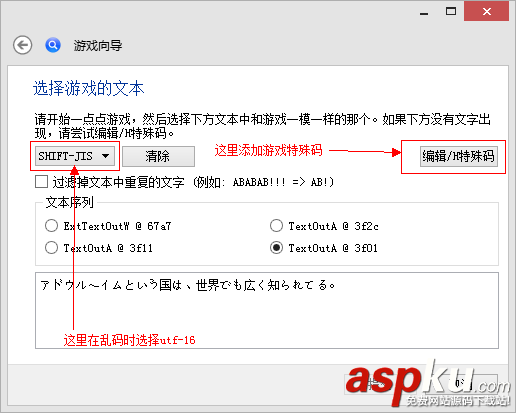Image resolution: width=516 pixels, height=413 pixels.
Task: Click the 清除 clear button
Action: [x=158, y=156]
